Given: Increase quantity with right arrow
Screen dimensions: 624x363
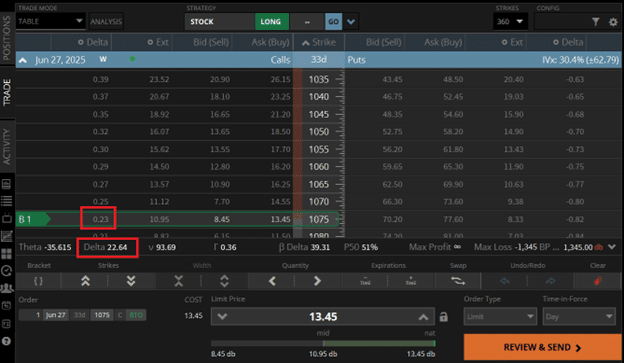Looking at the screenshot, I should pos(317,281).
